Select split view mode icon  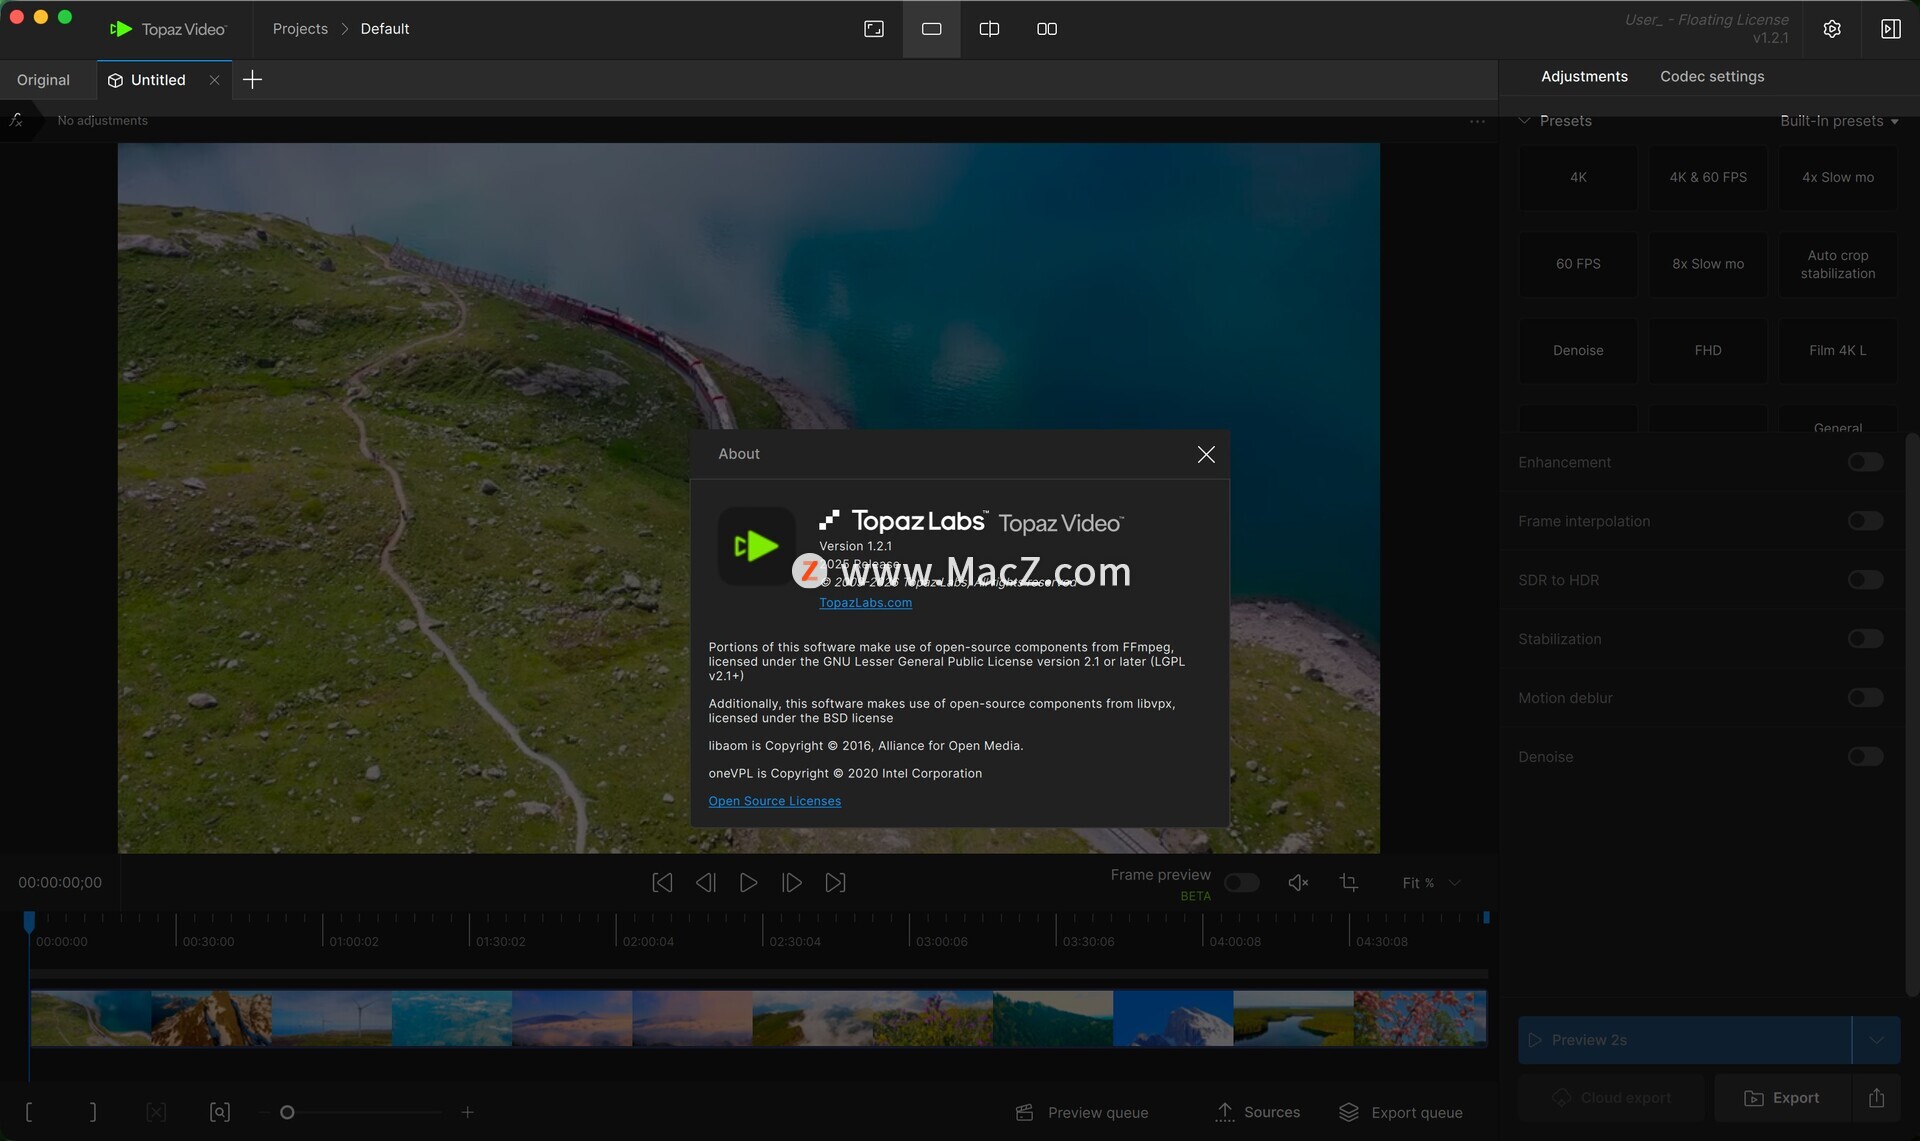point(989,29)
